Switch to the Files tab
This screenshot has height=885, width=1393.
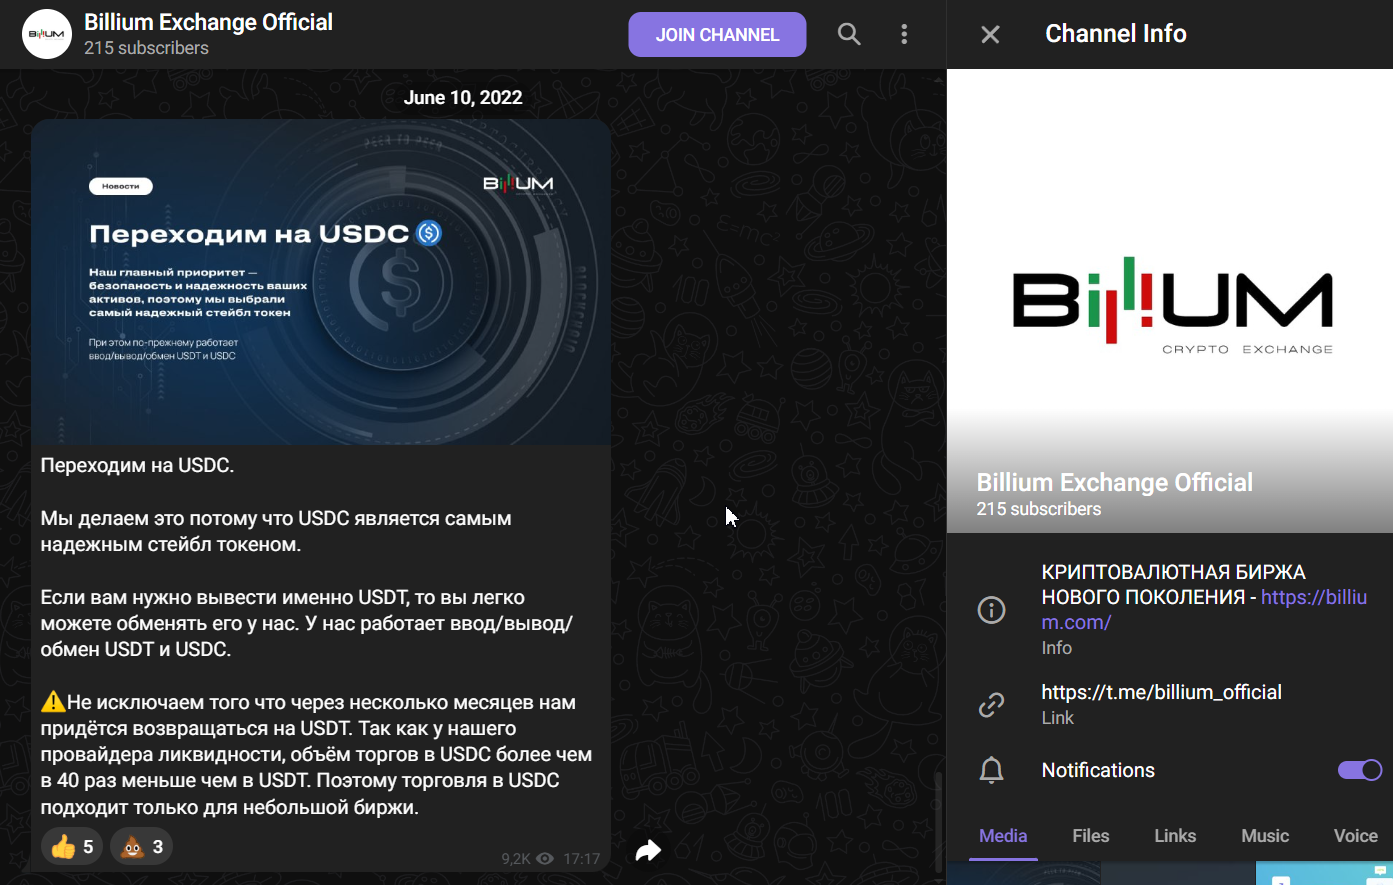(1091, 836)
